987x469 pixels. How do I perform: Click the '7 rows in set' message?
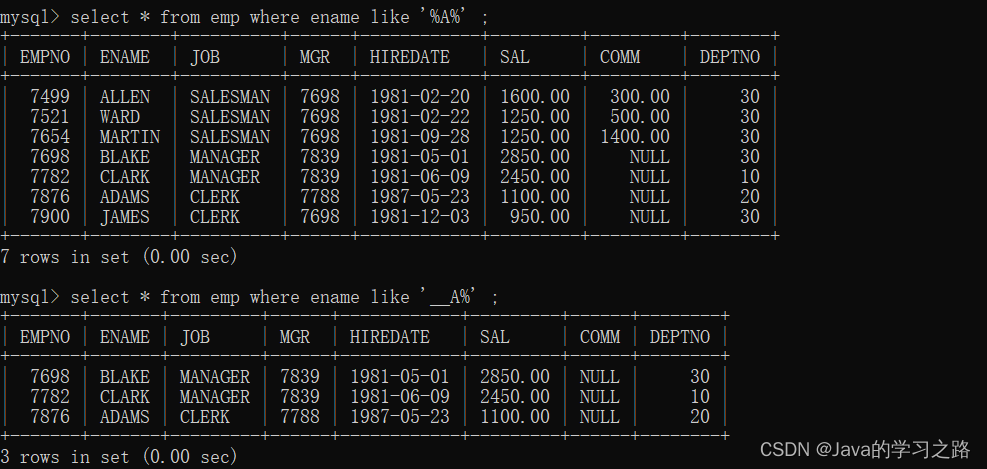click(119, 257)
